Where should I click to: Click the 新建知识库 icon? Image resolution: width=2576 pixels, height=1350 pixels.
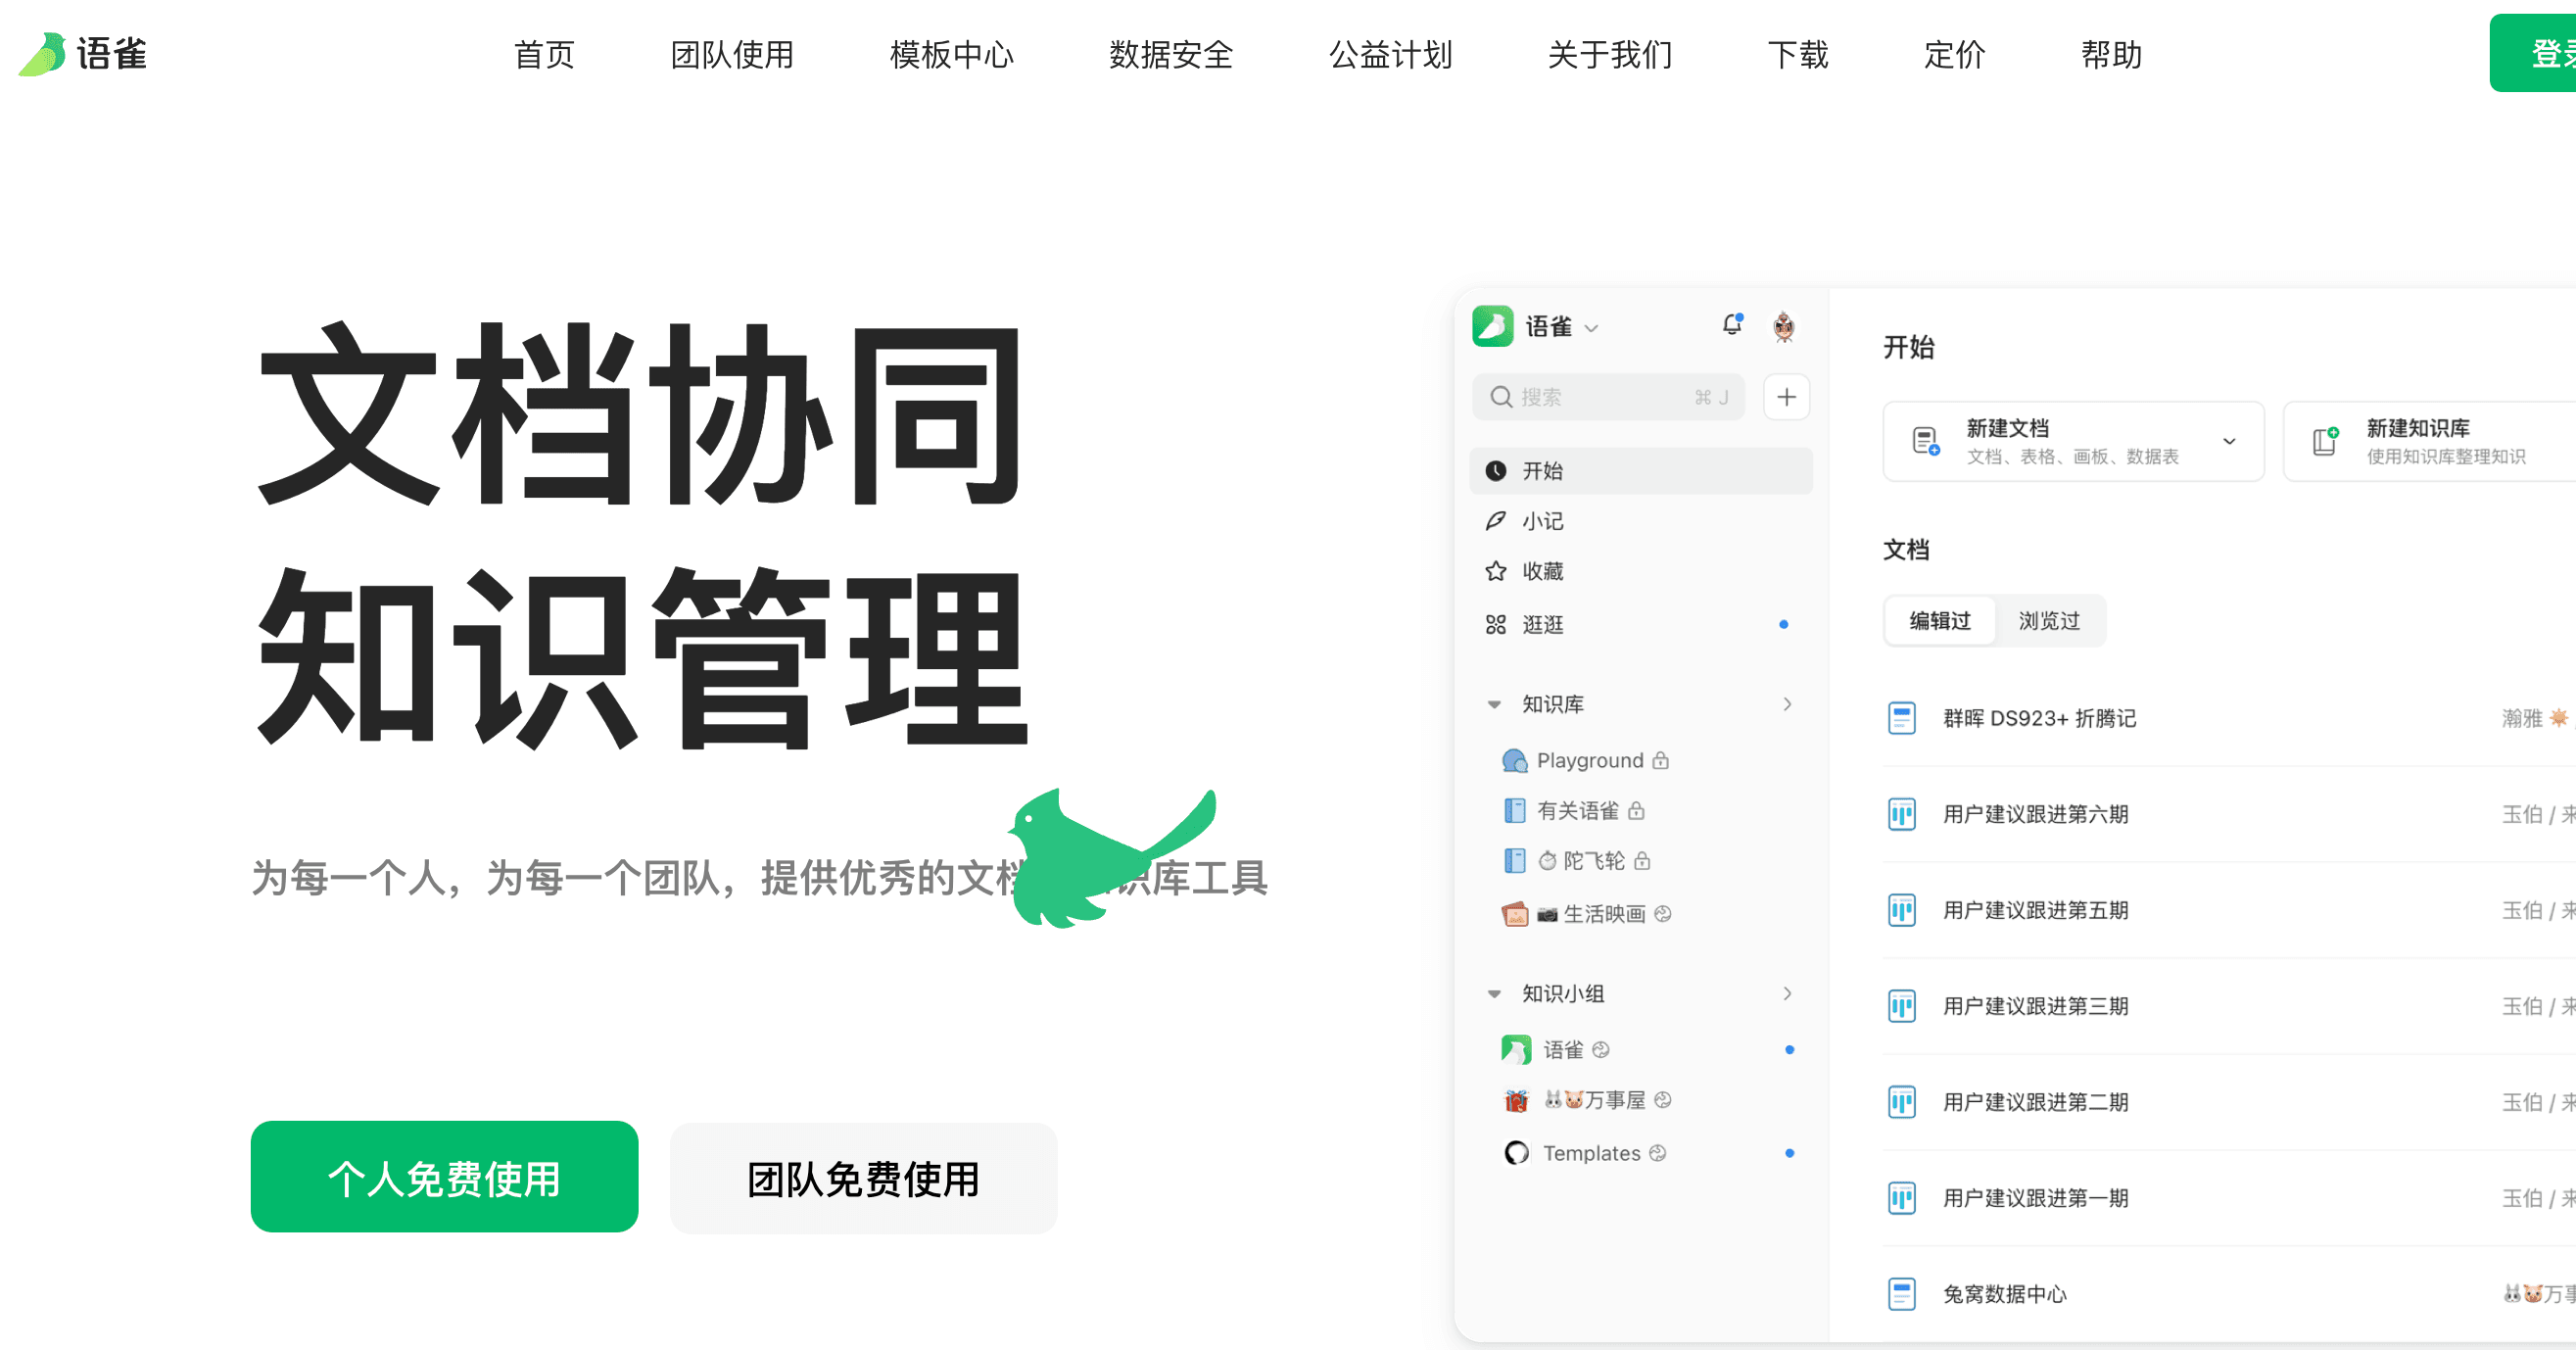pyautogui.click(x=2326, y=441)
